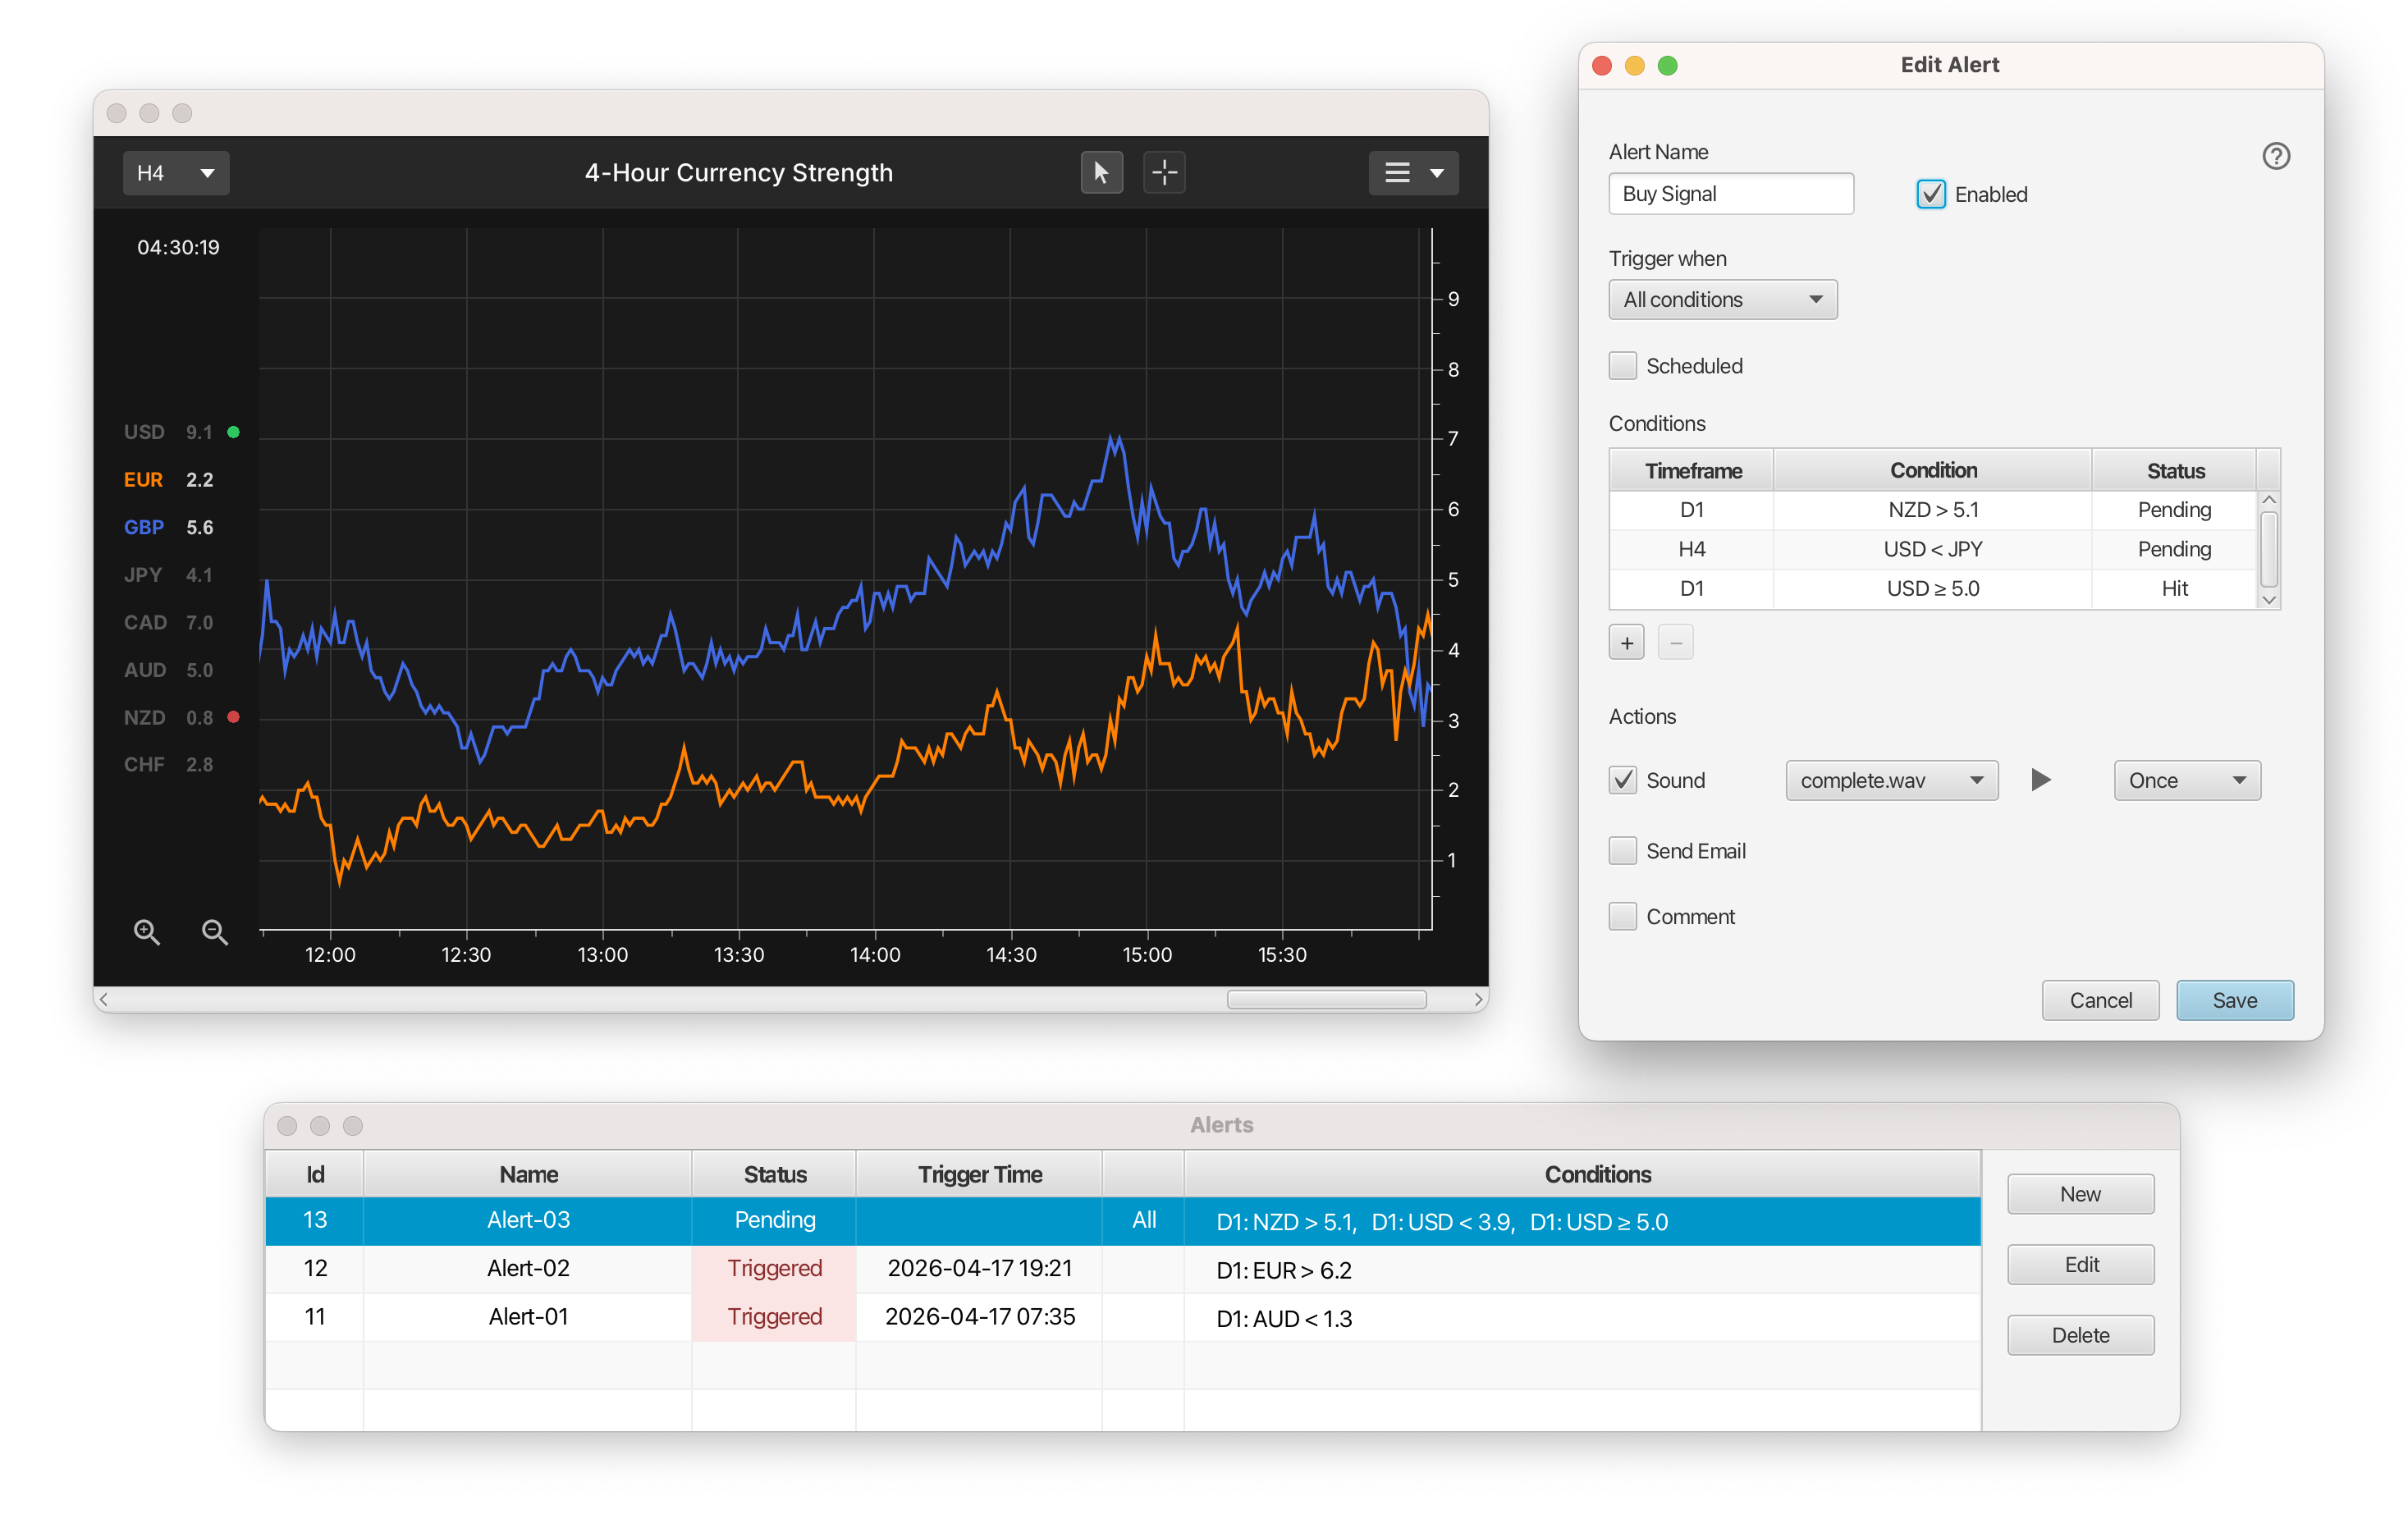Open the Once repeat dropdown
This screenshot has height=1533, width=2408.
(2186, 780)
